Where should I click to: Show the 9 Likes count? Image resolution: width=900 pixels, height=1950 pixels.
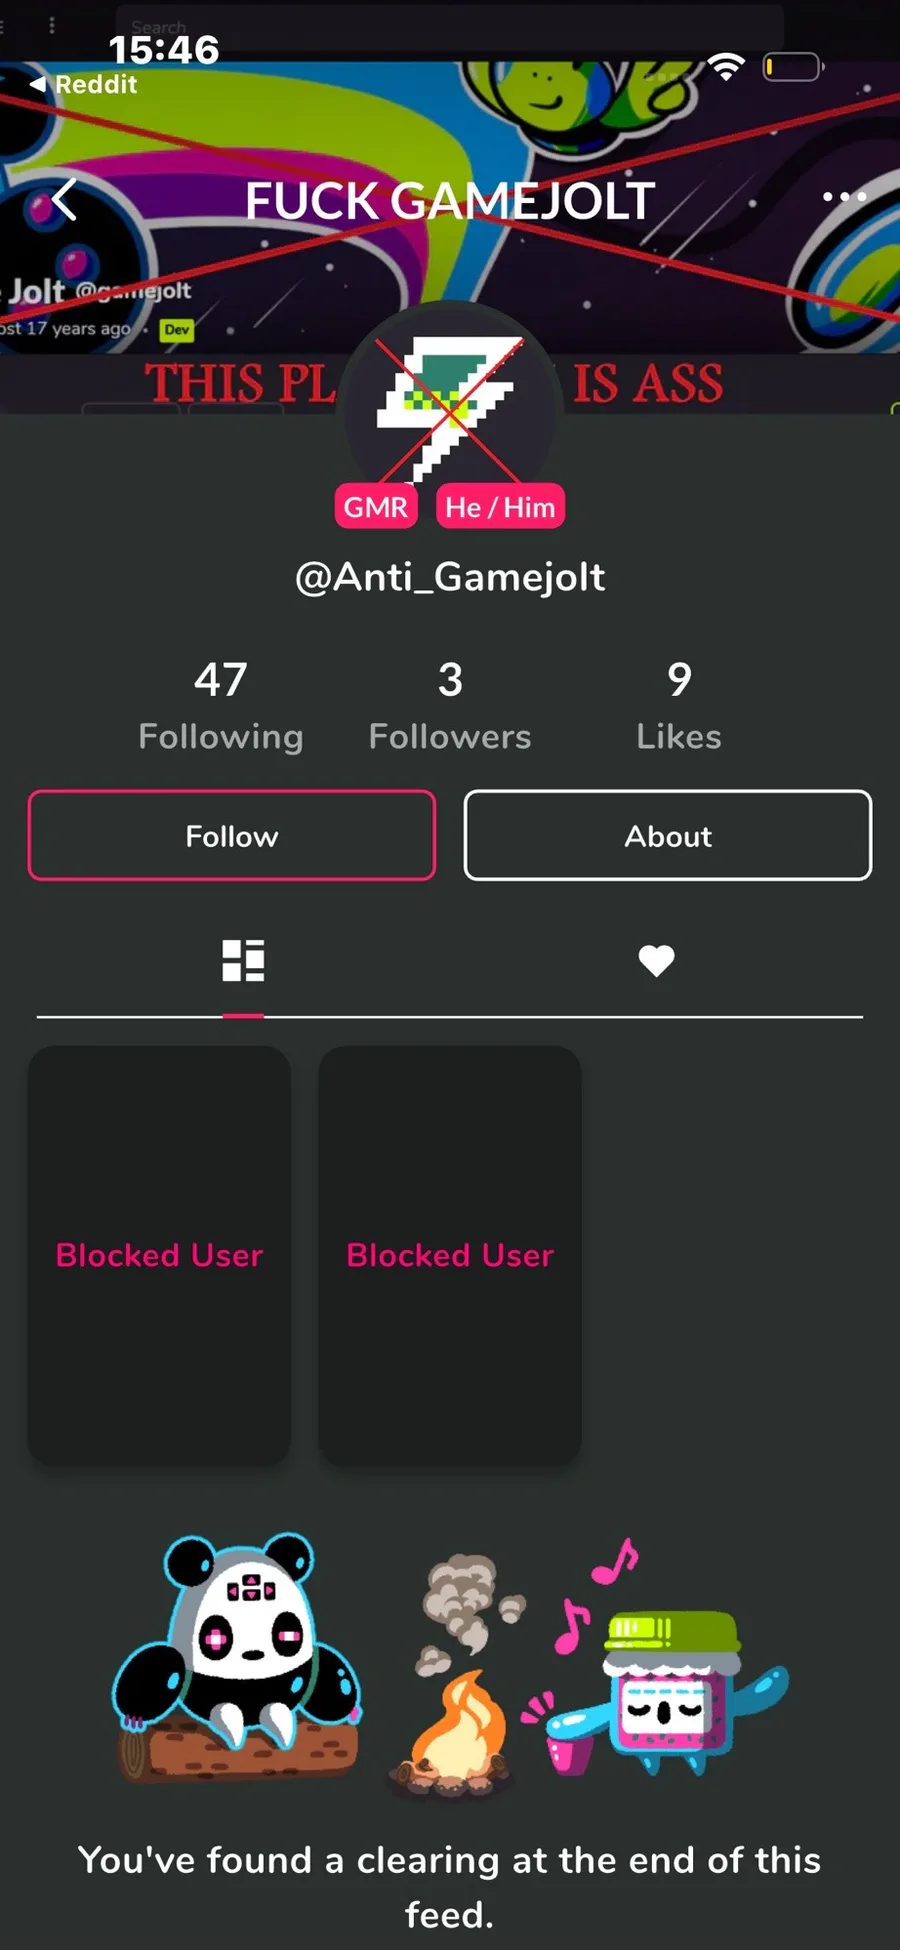[679, 705]
